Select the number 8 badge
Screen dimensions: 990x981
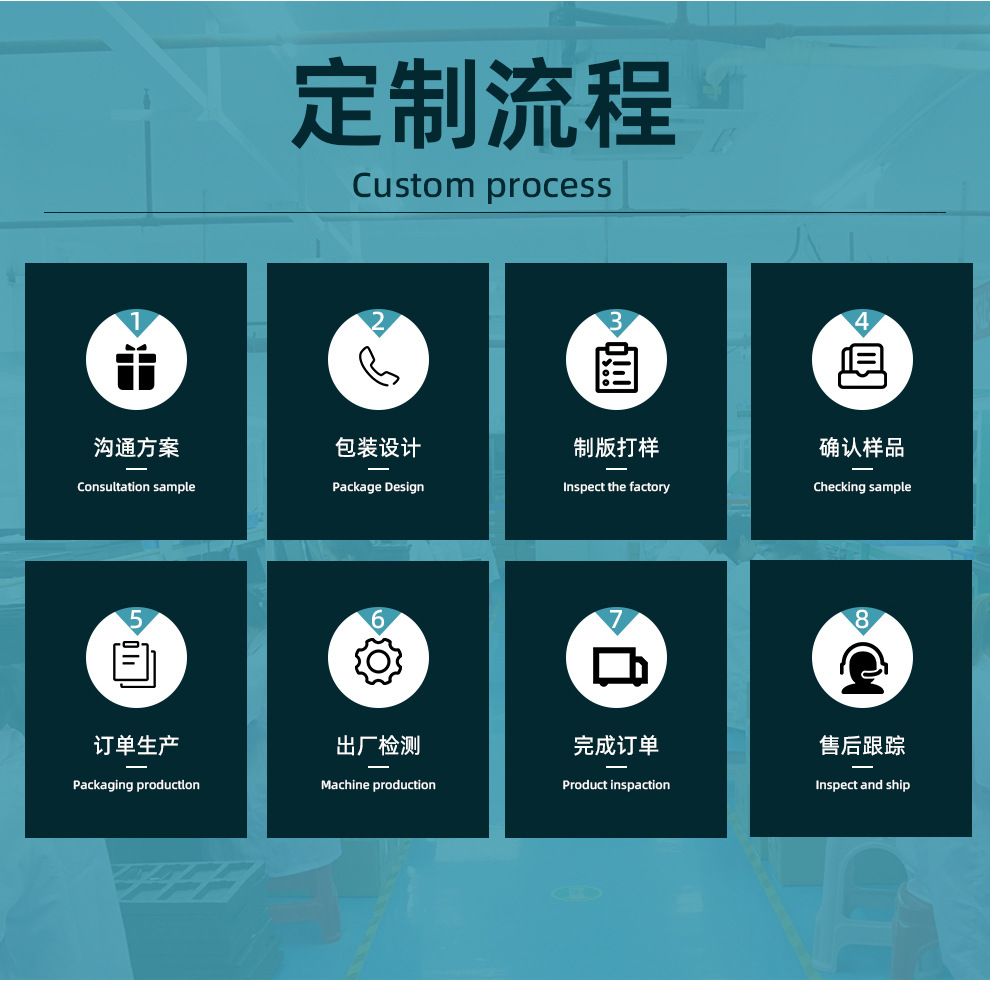pyautogui.click(x=862, y=620)
